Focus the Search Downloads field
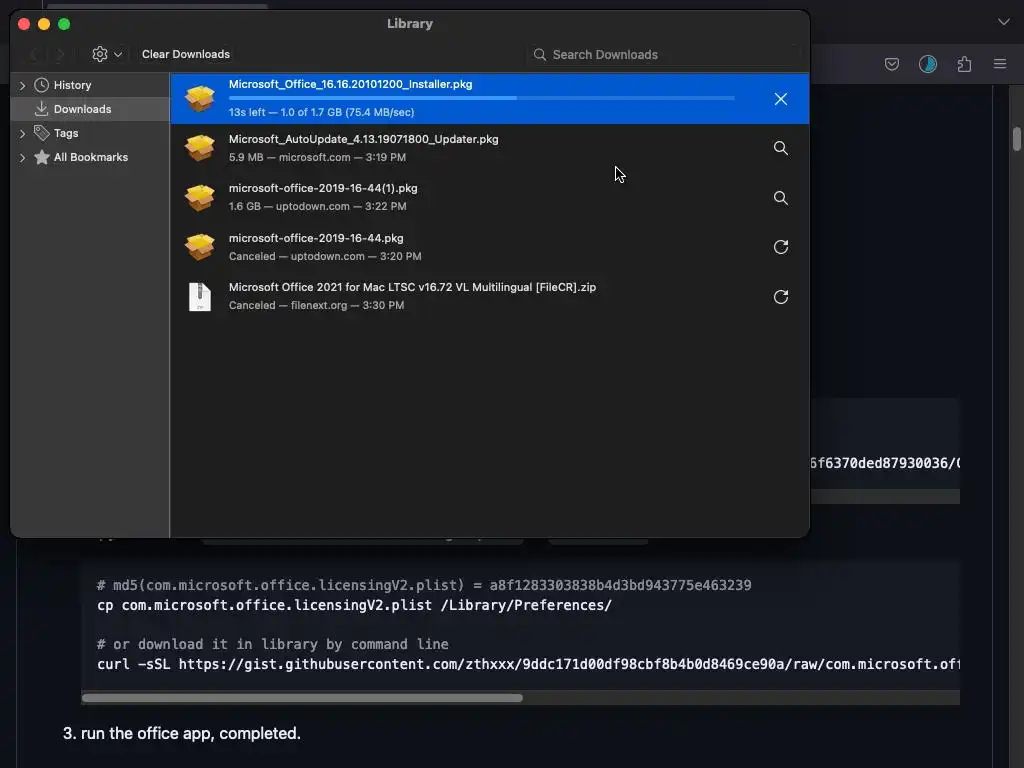The height and width of the screenshot is (768, 1024). tap(664, 55)
